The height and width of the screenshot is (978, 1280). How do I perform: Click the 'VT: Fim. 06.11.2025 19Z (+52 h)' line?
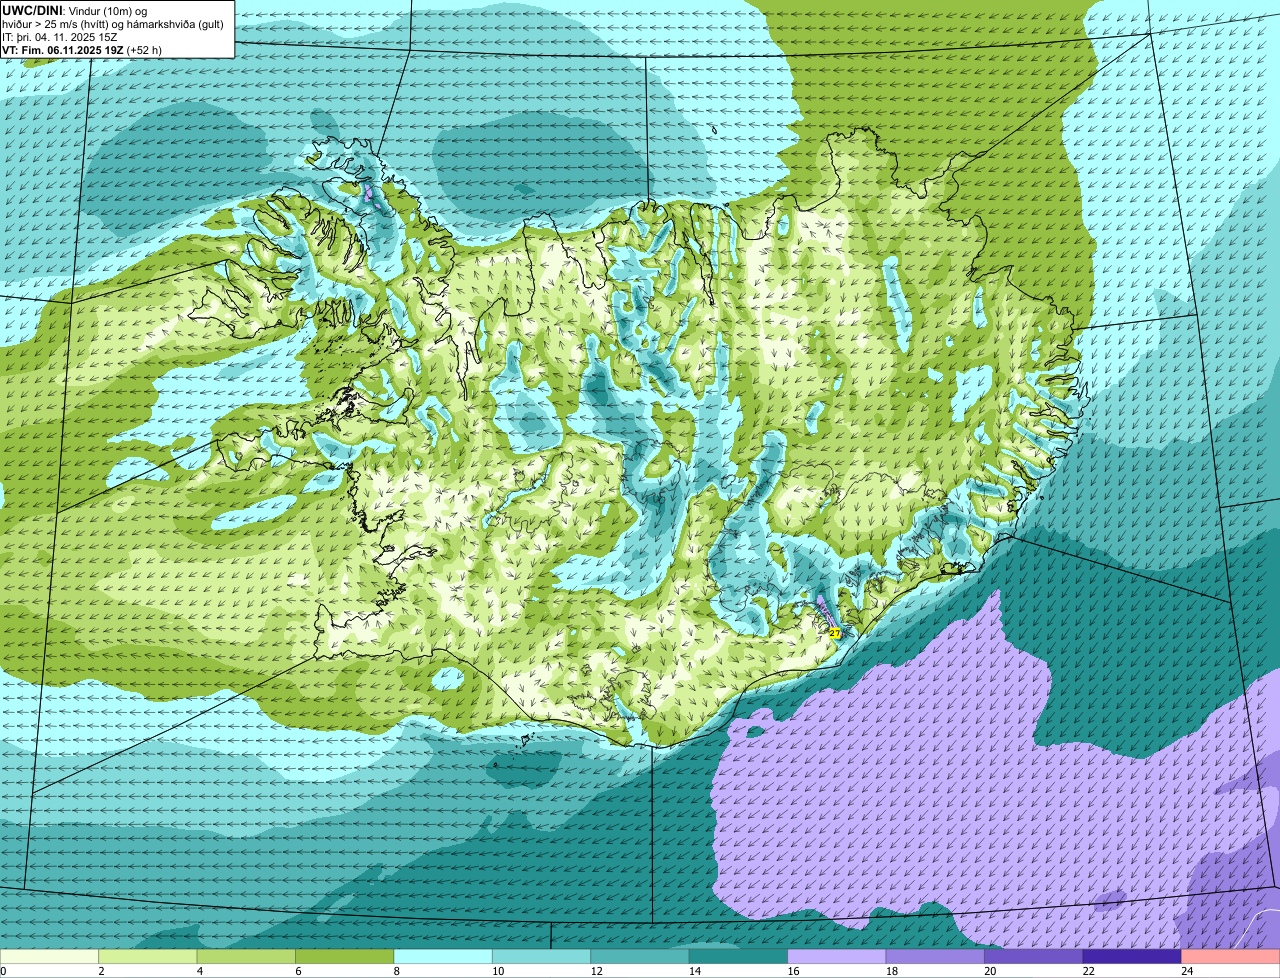(x=82, y=49)
